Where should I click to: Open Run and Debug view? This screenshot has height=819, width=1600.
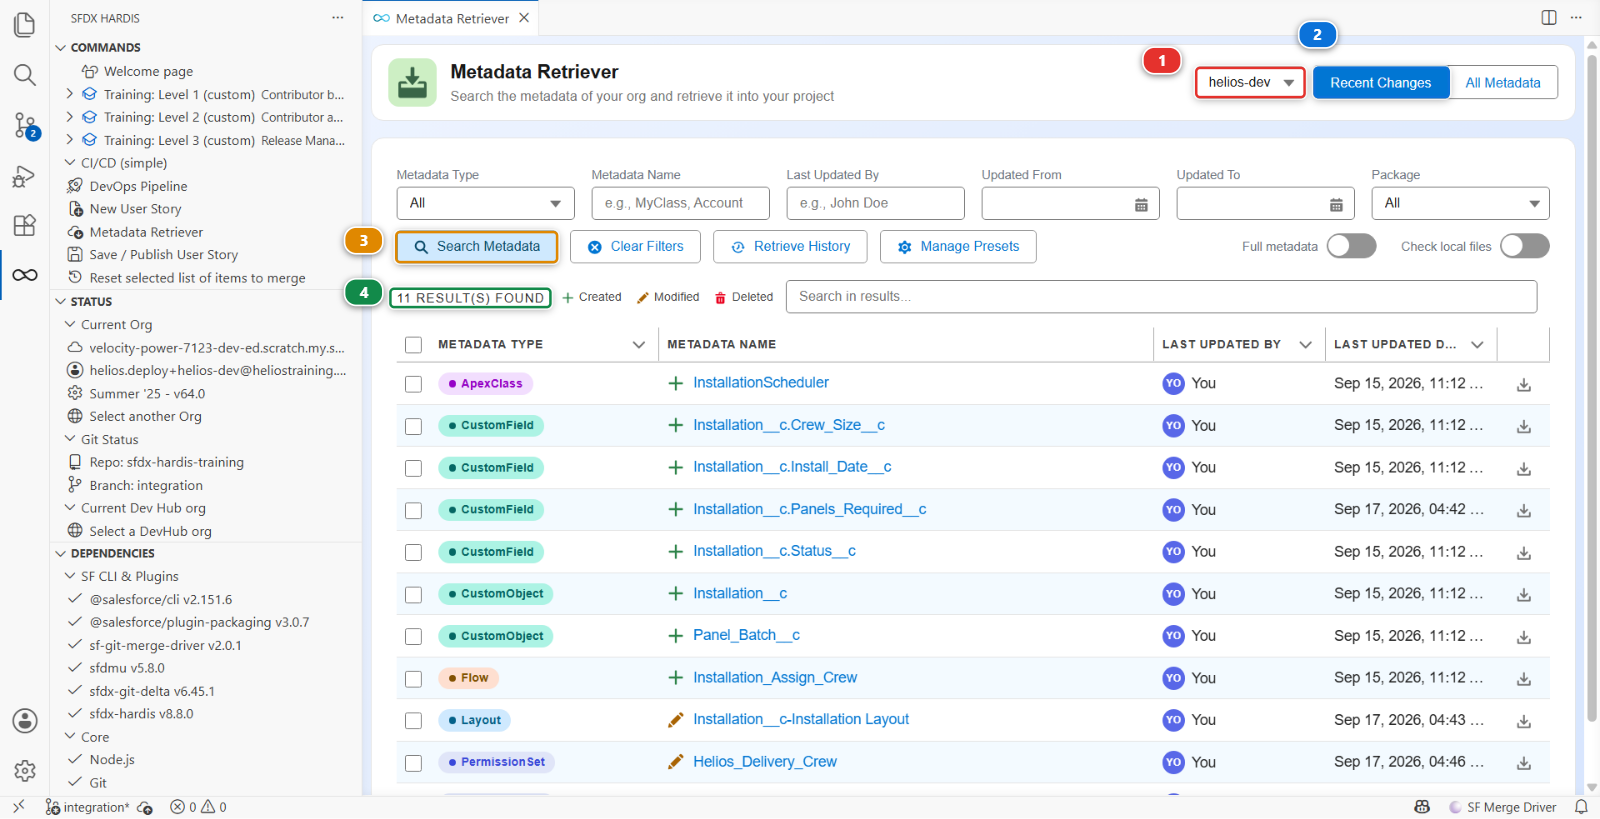point(25,177)
